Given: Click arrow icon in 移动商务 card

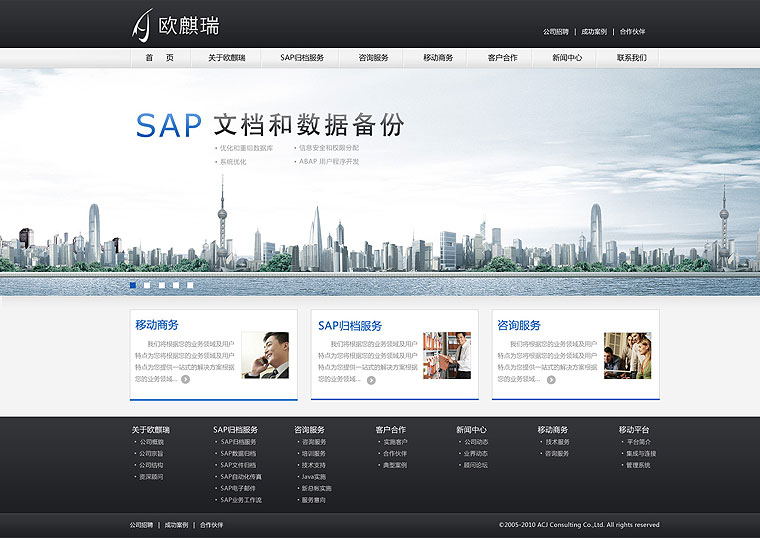Looking at the screenshot, I should 185,379.
